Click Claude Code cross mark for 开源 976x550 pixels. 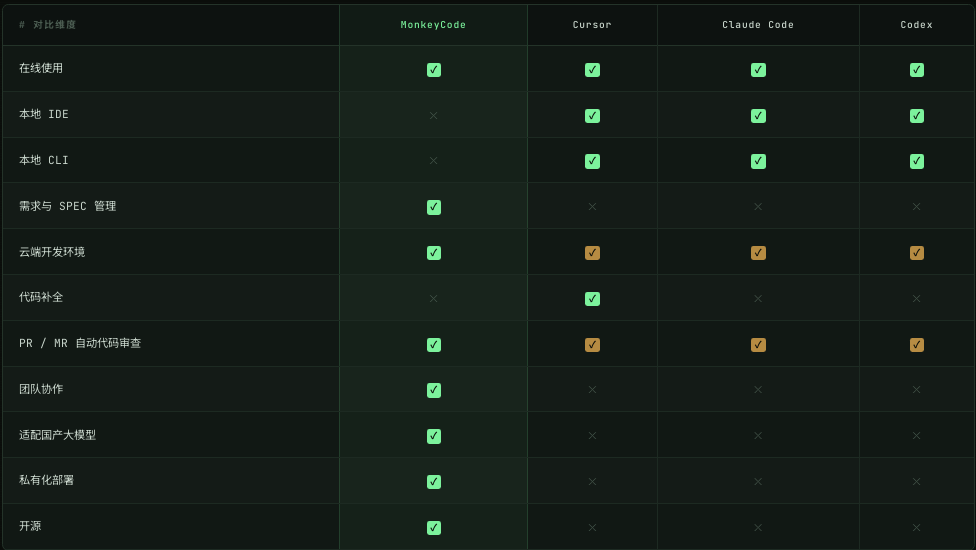coord(758,528)
